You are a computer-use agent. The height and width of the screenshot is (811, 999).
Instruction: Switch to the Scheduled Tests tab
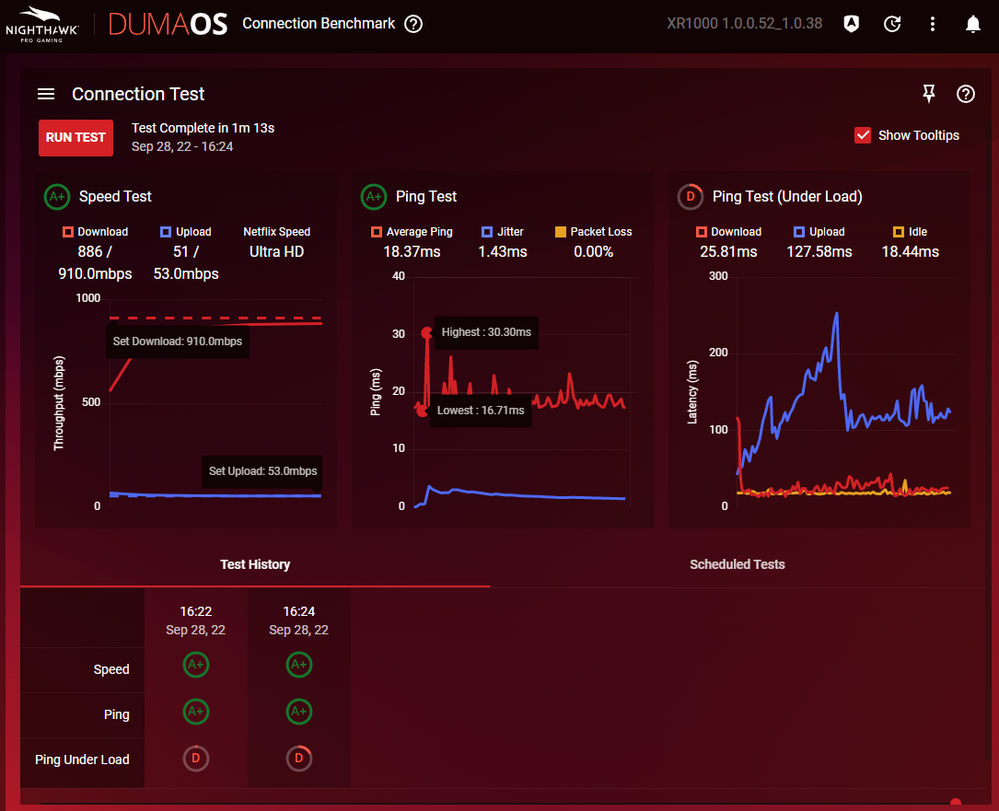[x=737, y=565]
